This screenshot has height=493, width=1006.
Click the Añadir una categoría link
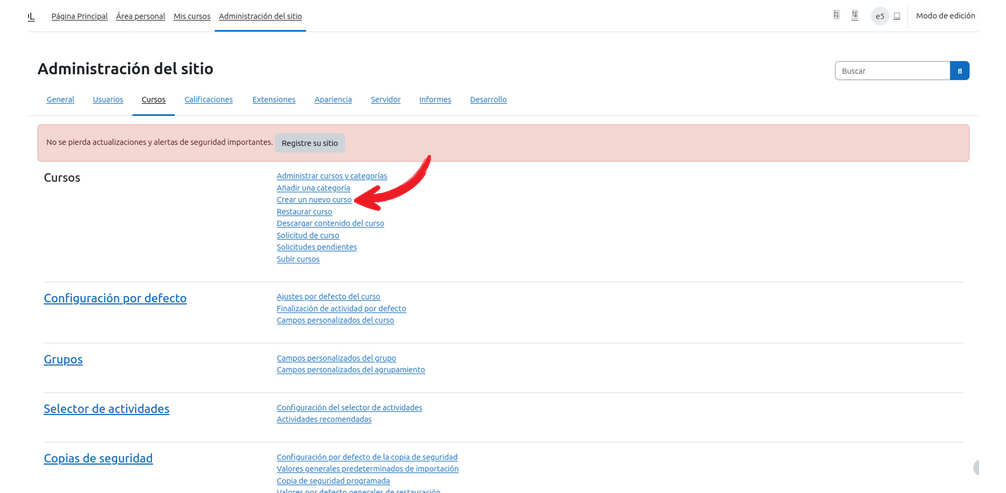(313, 188)
